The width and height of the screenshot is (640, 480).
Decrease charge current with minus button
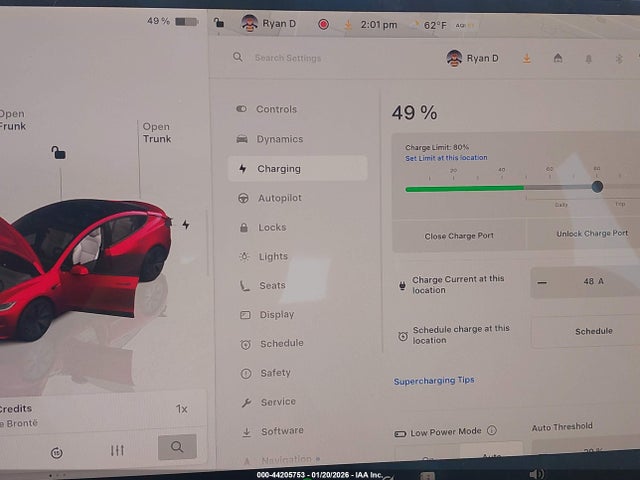click(542, 282)
